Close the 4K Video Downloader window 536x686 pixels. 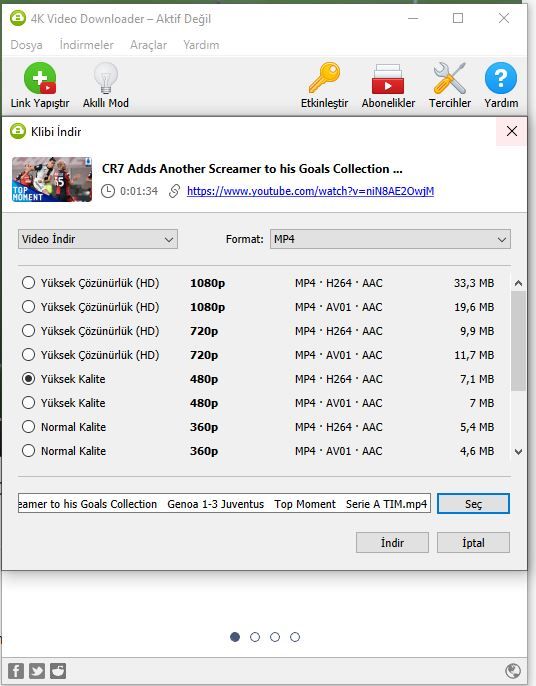(504, 18)
